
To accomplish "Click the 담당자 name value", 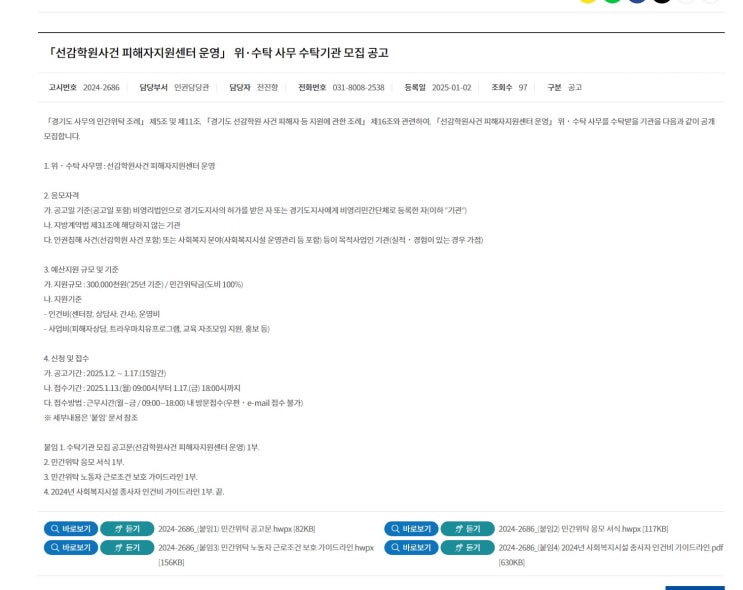I will pyautogui.click(x=267, y=87).
